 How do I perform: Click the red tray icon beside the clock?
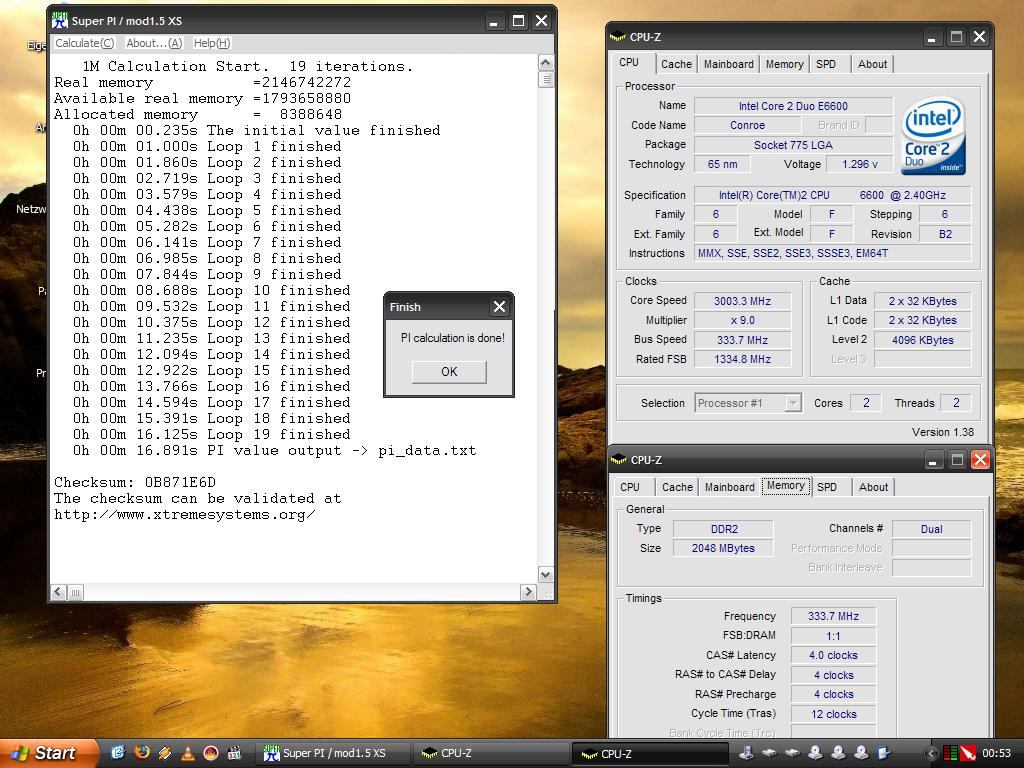968,753
